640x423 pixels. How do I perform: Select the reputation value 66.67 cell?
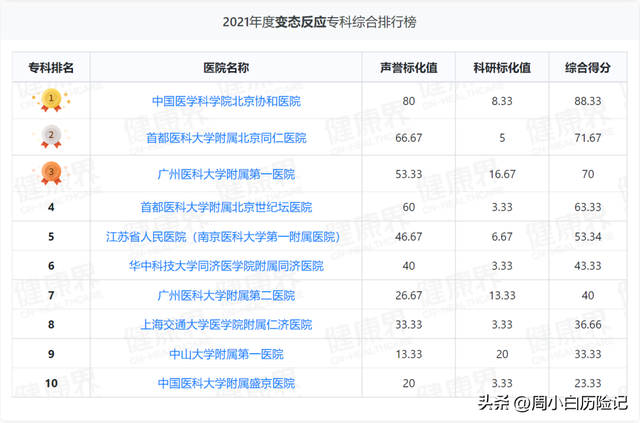pos(409,138)
